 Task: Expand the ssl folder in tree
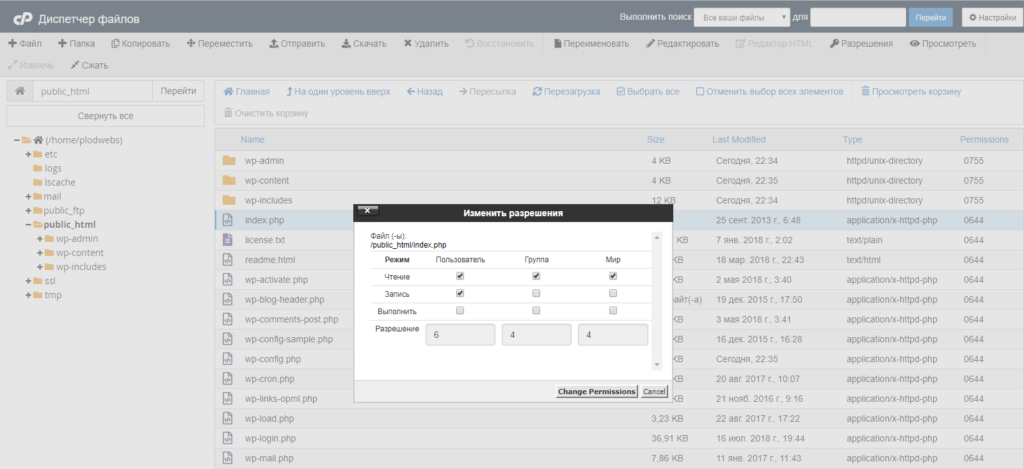pos(29,281)
